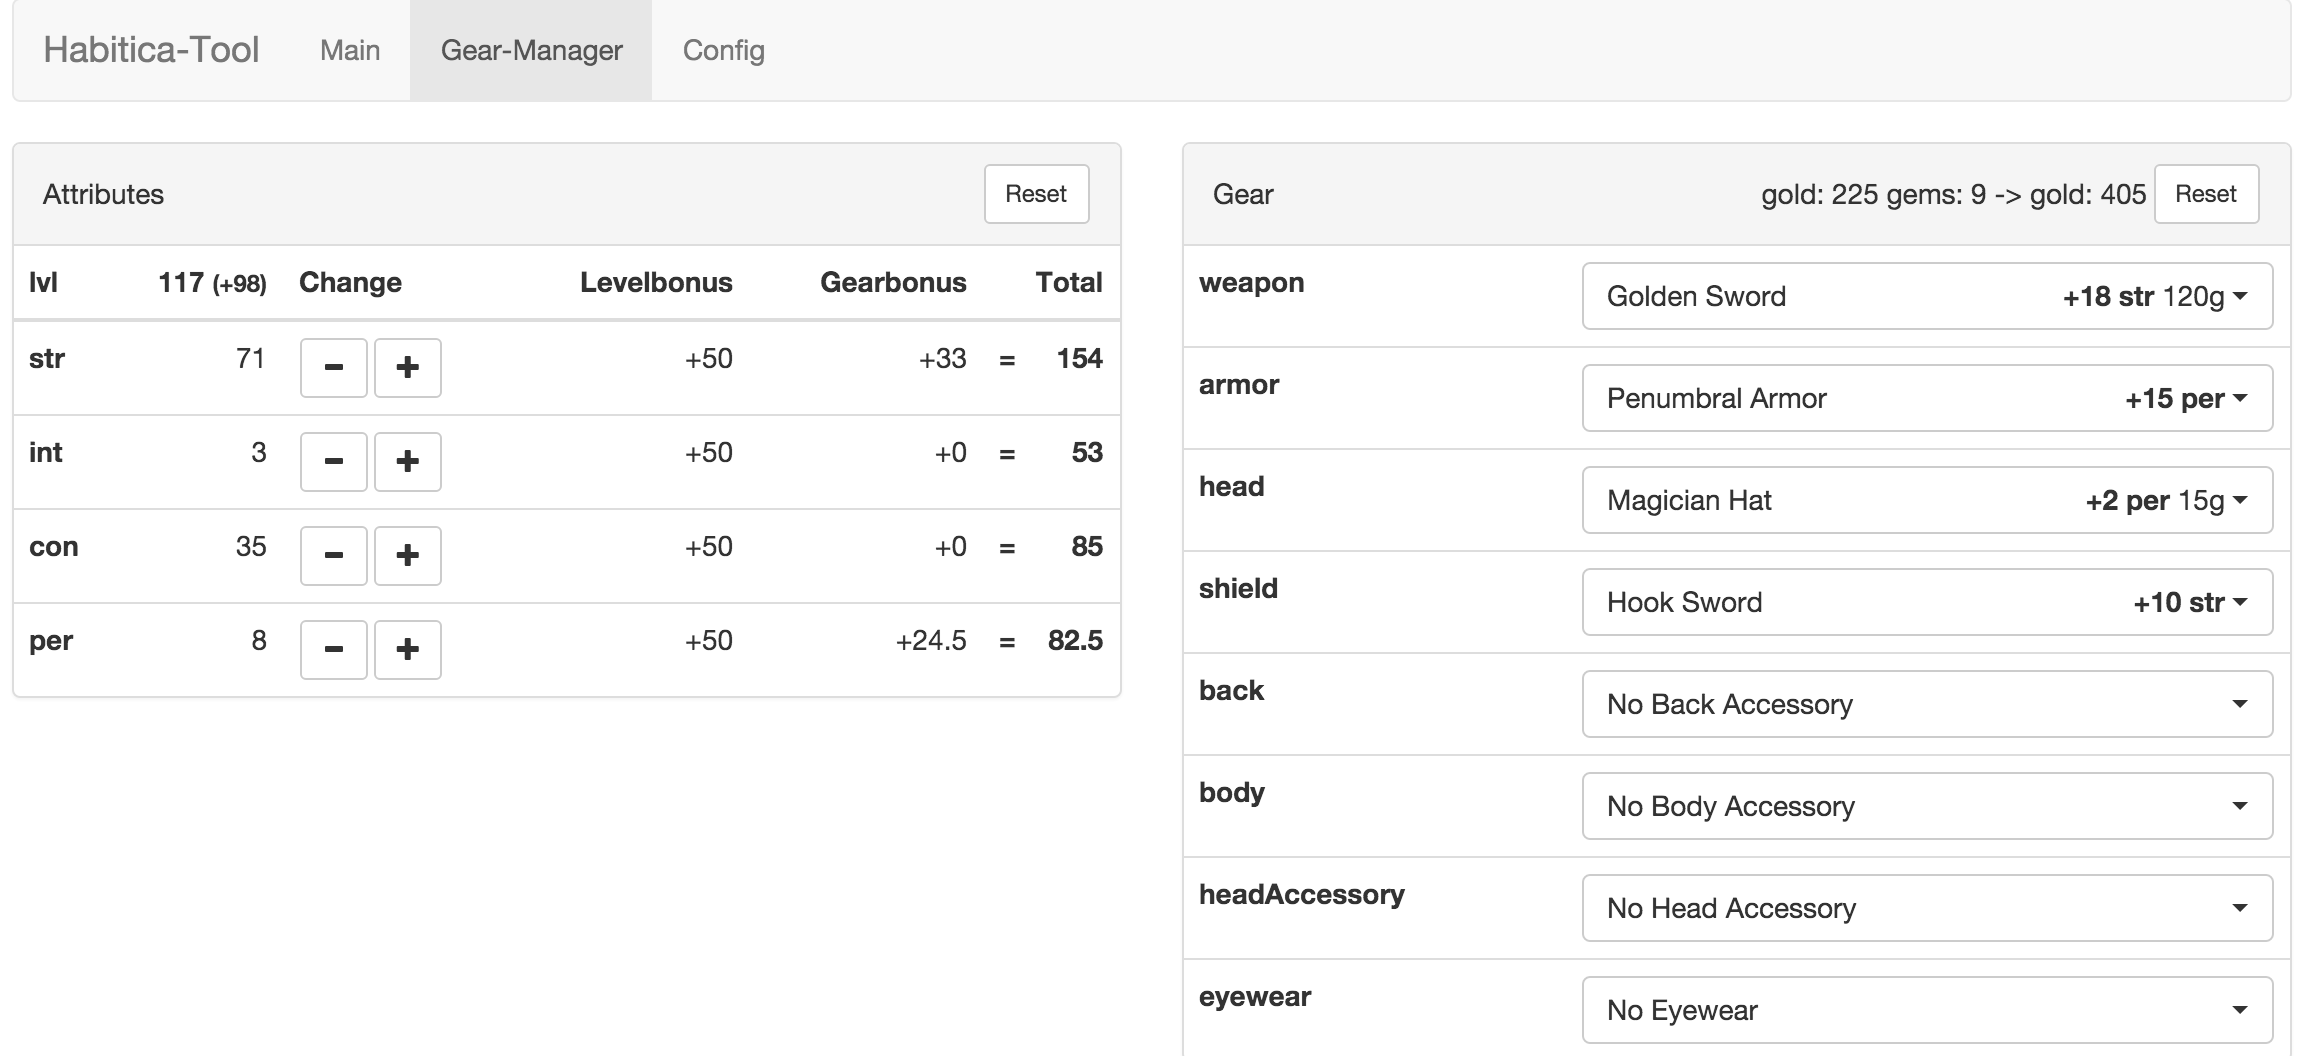Image resolution: width=2312 pixels, height=1056 pixels.
Task: Reset the Attributes panel
Action: point(1036,194)
